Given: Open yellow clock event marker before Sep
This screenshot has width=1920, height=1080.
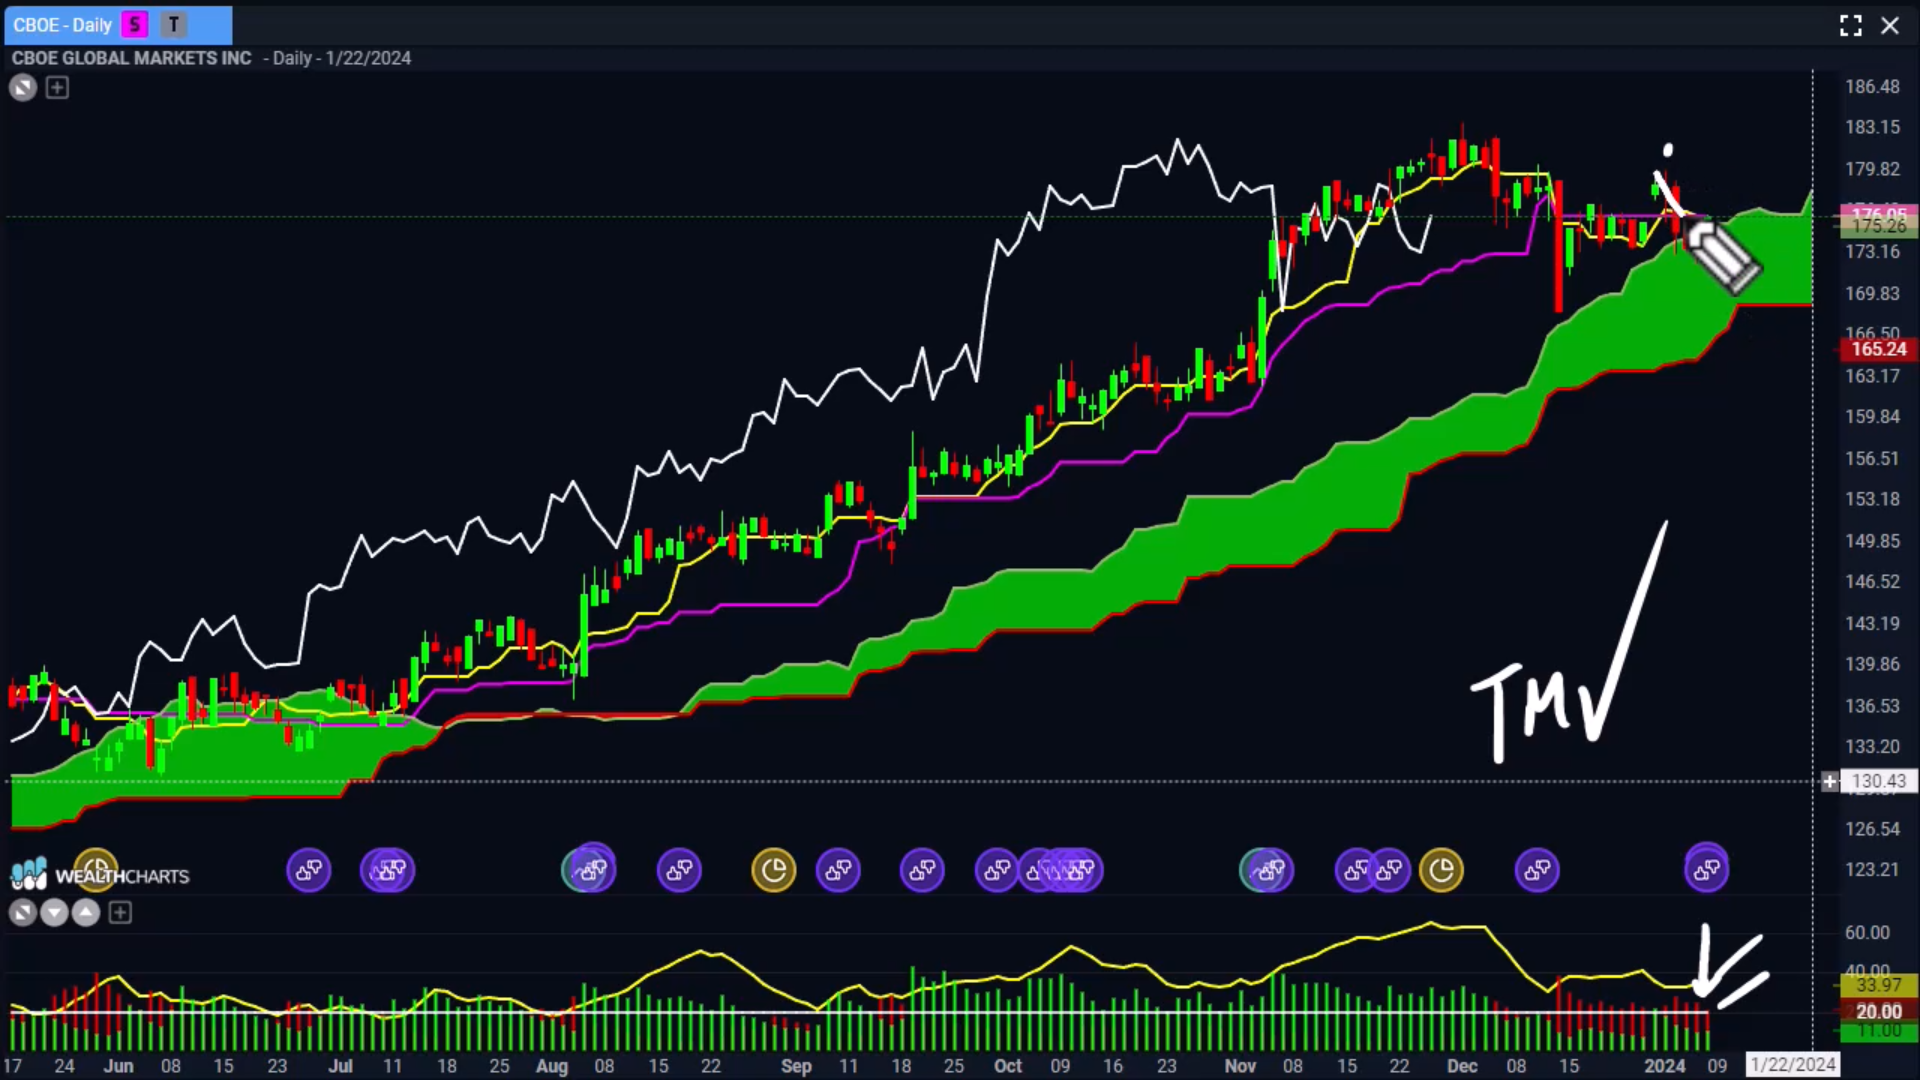Looking at the screenshot, I should click(x=774, y=870).
